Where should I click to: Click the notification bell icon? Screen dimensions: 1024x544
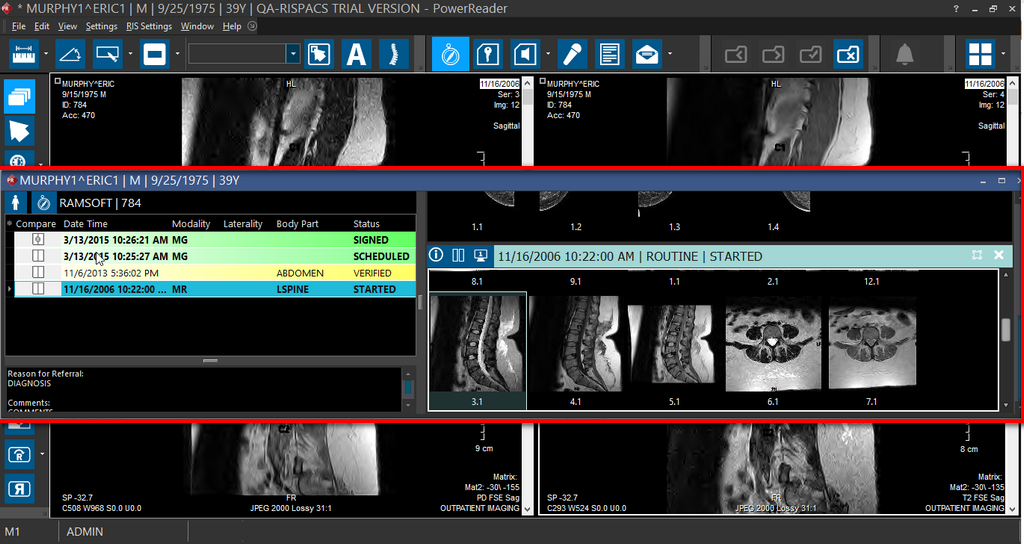pyautogui.click(x=905, y=53)
